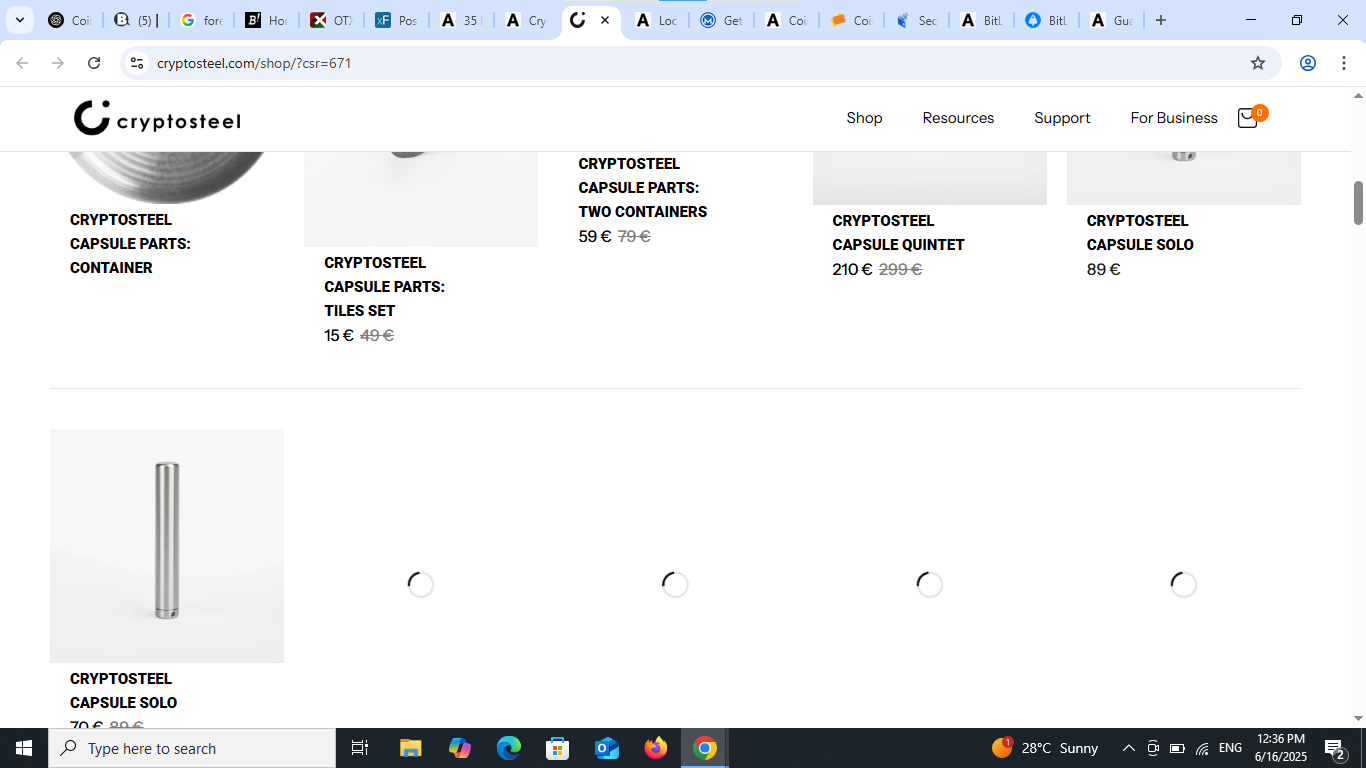
Task: Click the 15 € Tiles Set price
Action: point(339,336)
